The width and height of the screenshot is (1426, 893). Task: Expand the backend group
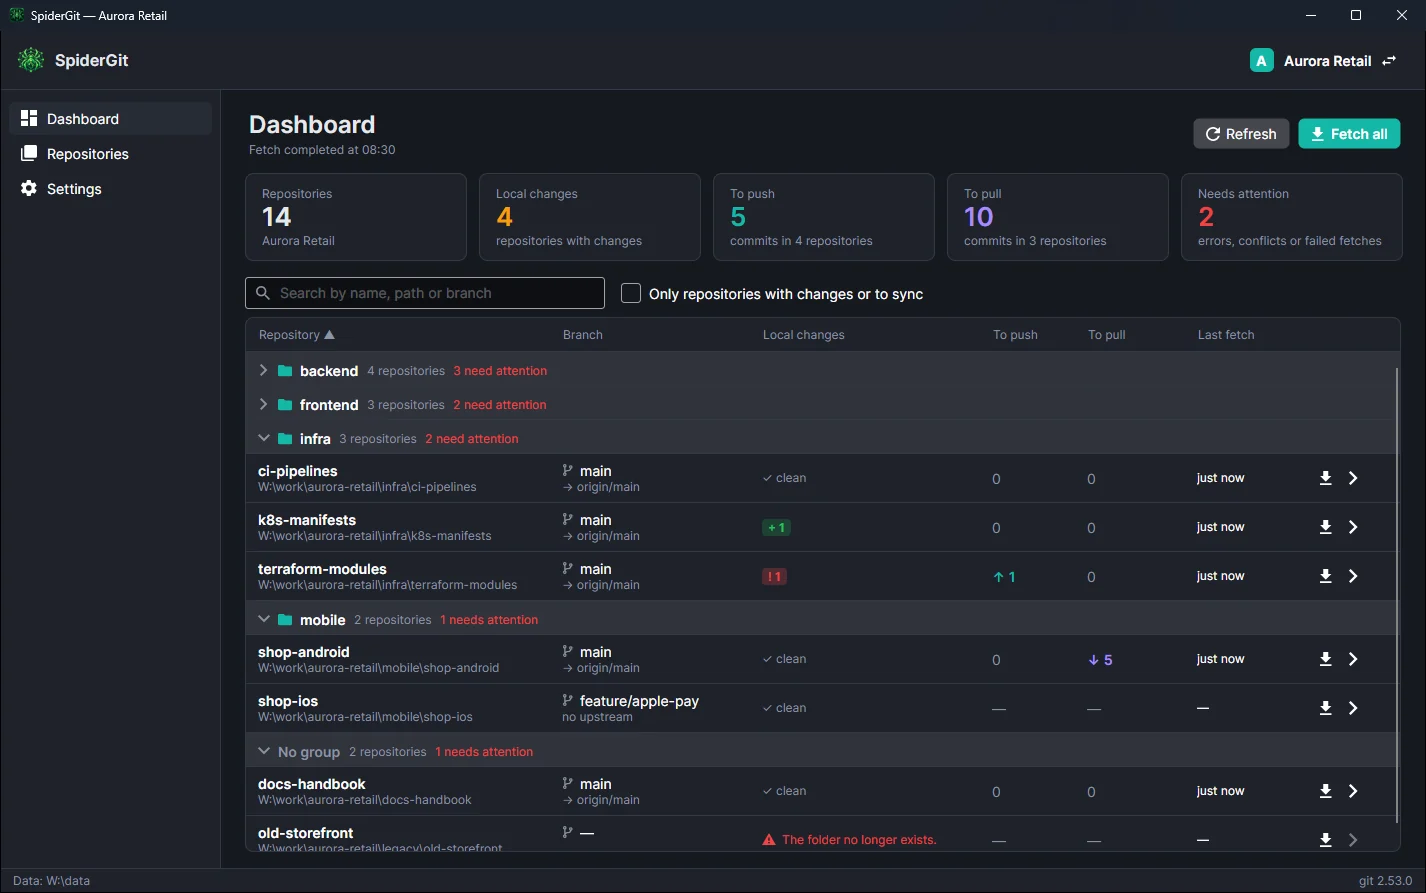[x=264, y=371]
